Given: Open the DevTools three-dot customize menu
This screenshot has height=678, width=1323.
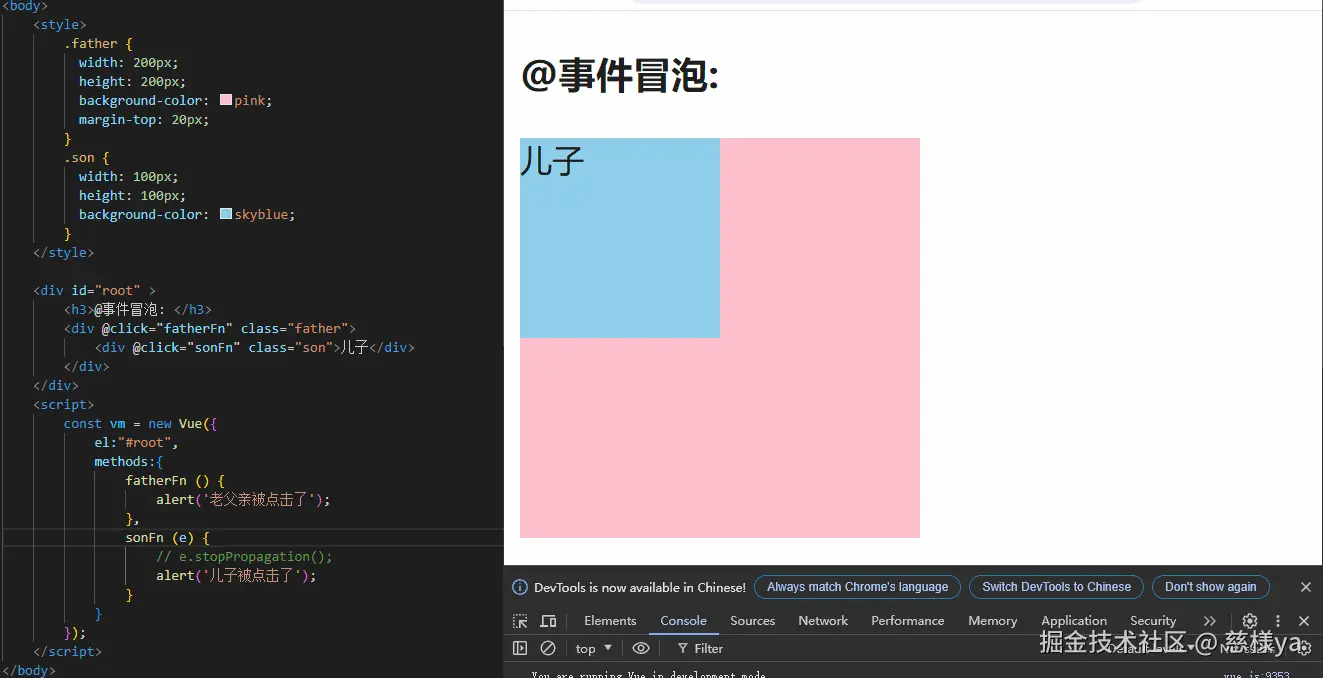Looking at the screenshot, I should [1278, 621].
